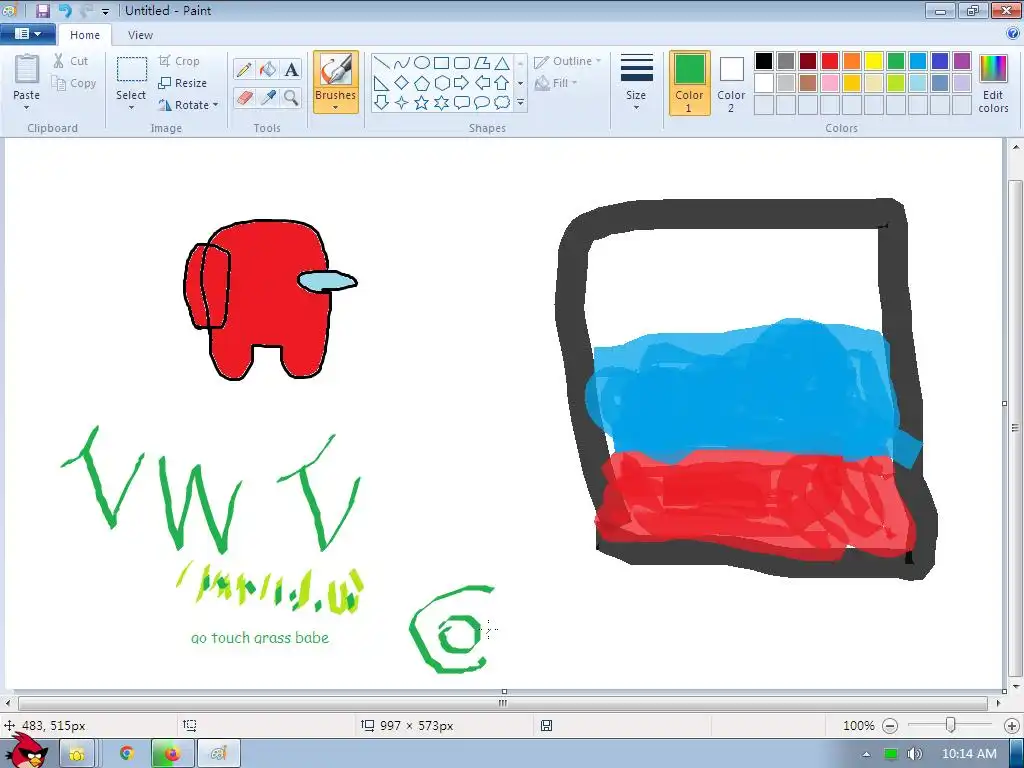Viewport: 1024px width, 768px height.
Task: Choose the Six-point star shape
Action: pos(441,103)
